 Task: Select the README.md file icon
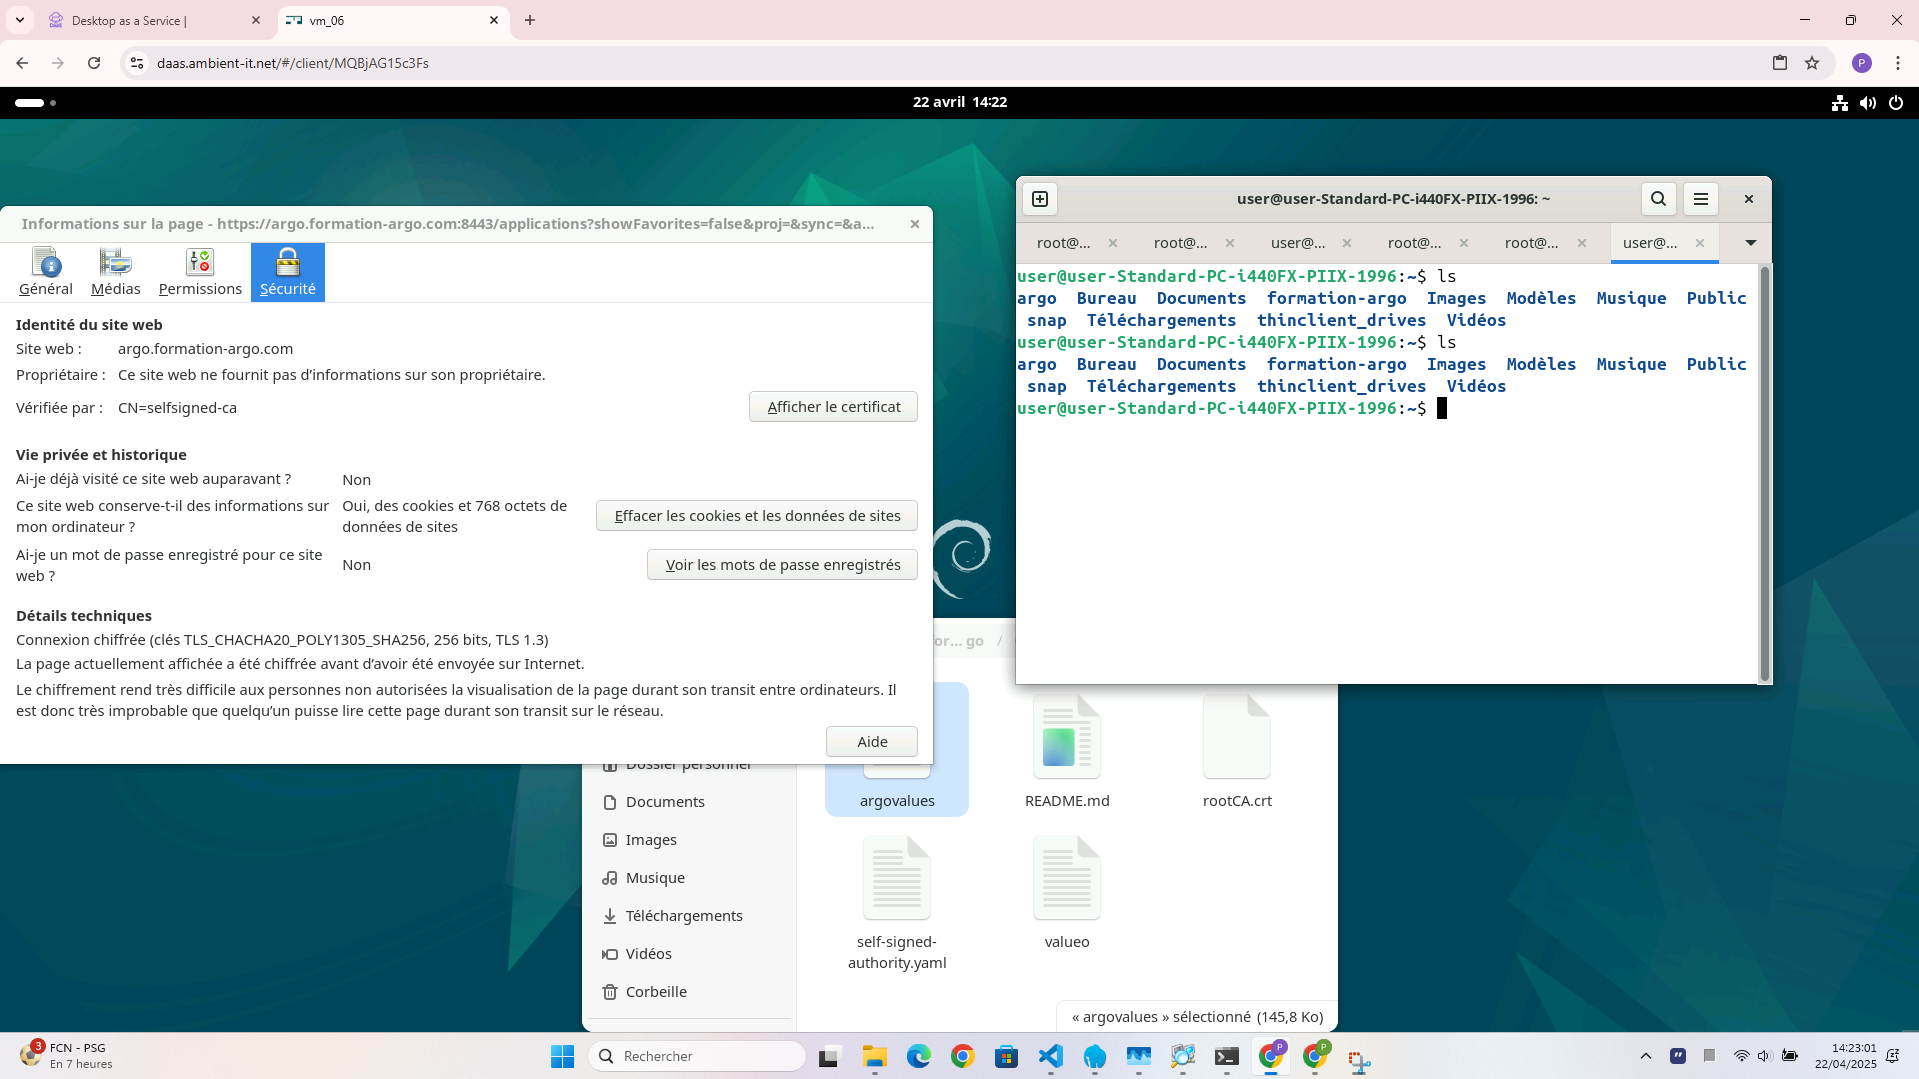click(x=1067, y=737)
